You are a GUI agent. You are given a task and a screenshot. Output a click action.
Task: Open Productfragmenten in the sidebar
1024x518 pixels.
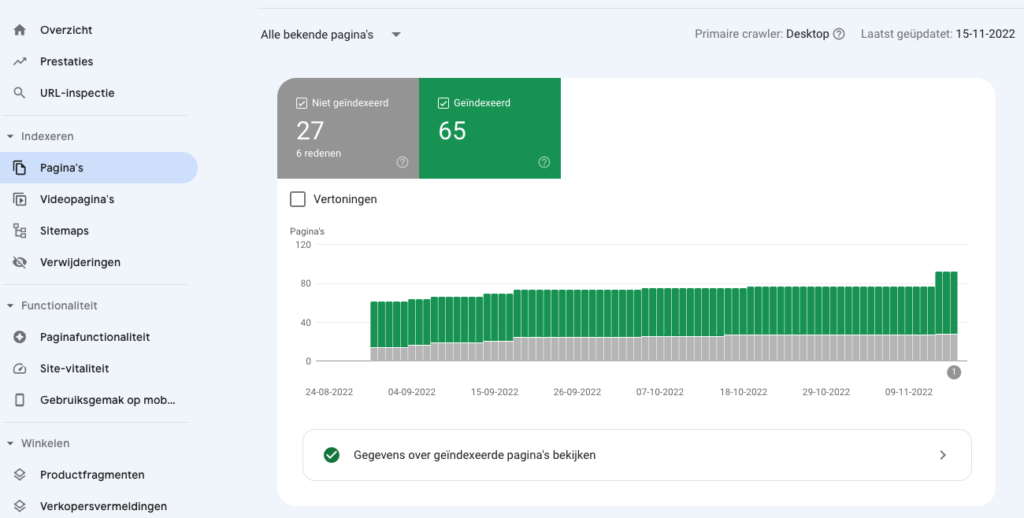[92, 475]
